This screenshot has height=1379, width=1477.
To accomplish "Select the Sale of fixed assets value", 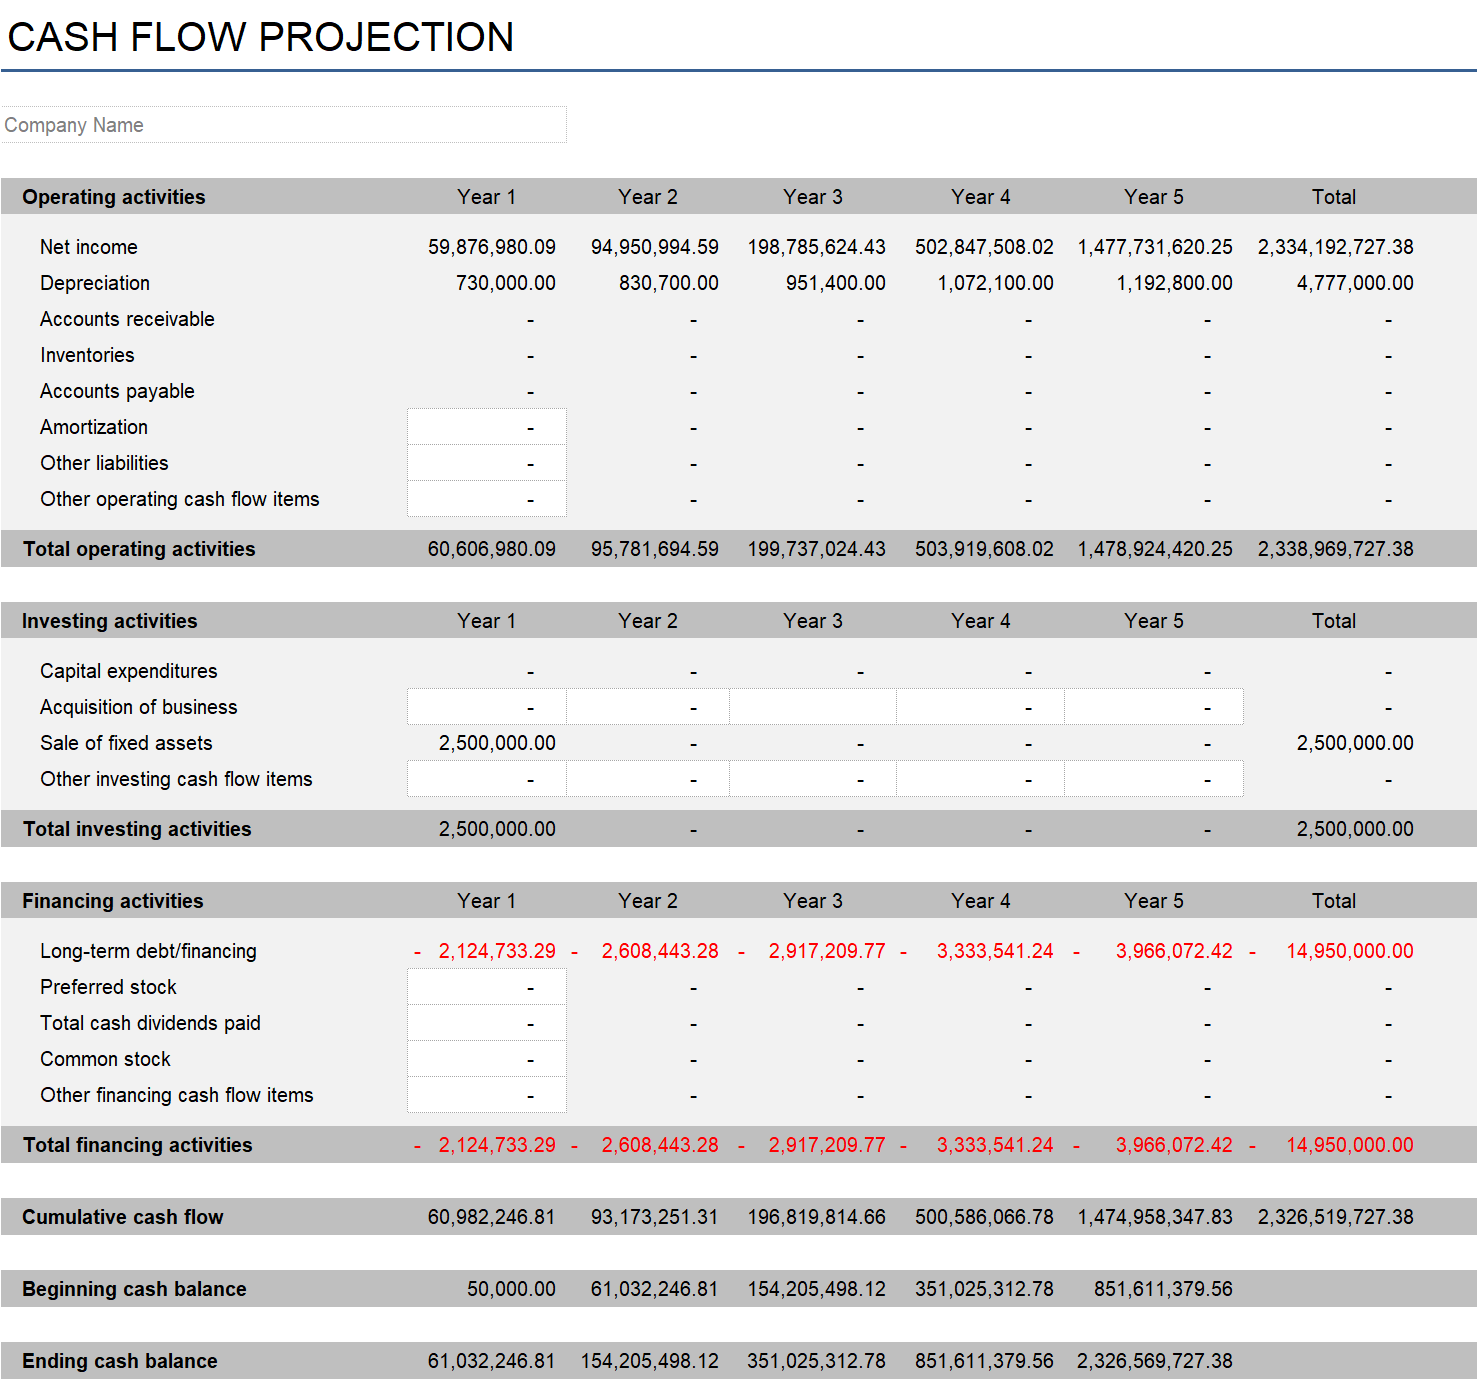I will pyautogui.click(x=497, y=742).
